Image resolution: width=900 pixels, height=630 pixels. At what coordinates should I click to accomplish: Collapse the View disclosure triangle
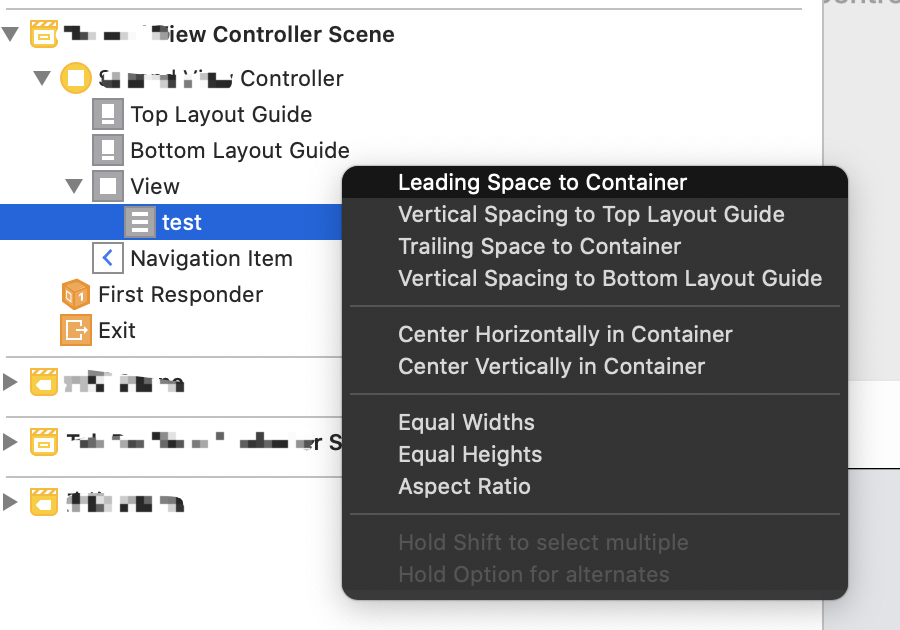tap(74, 186)
